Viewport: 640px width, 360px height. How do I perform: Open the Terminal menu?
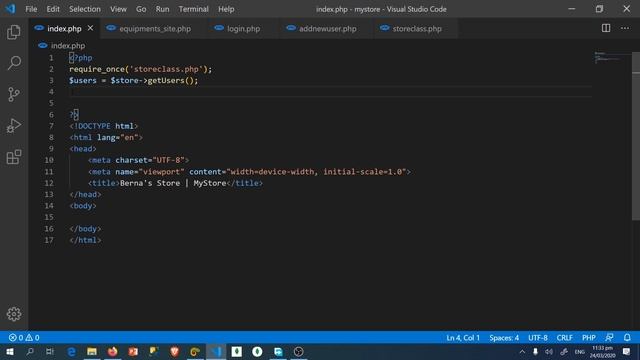(x=193, y=9)
